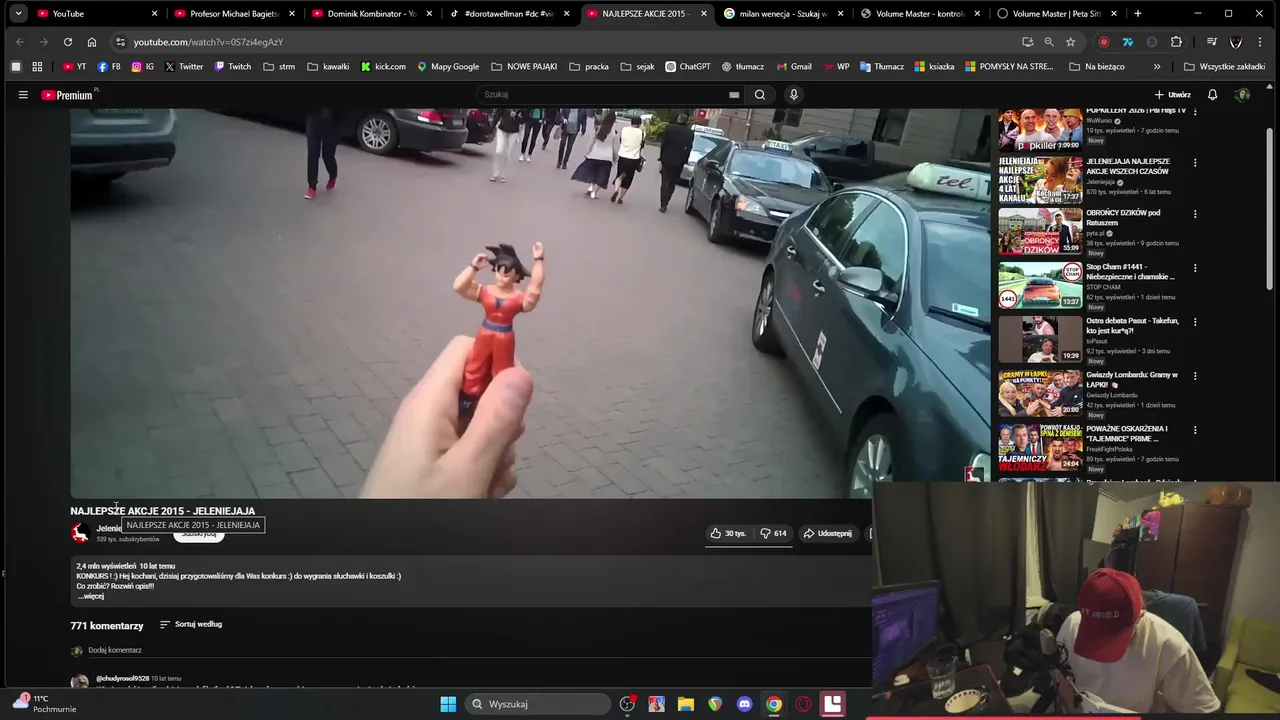Open the Chrome extensions puzzle icon
Image resolution: width=1280 pixels, height=720 pixels.
click(1176, 42)
